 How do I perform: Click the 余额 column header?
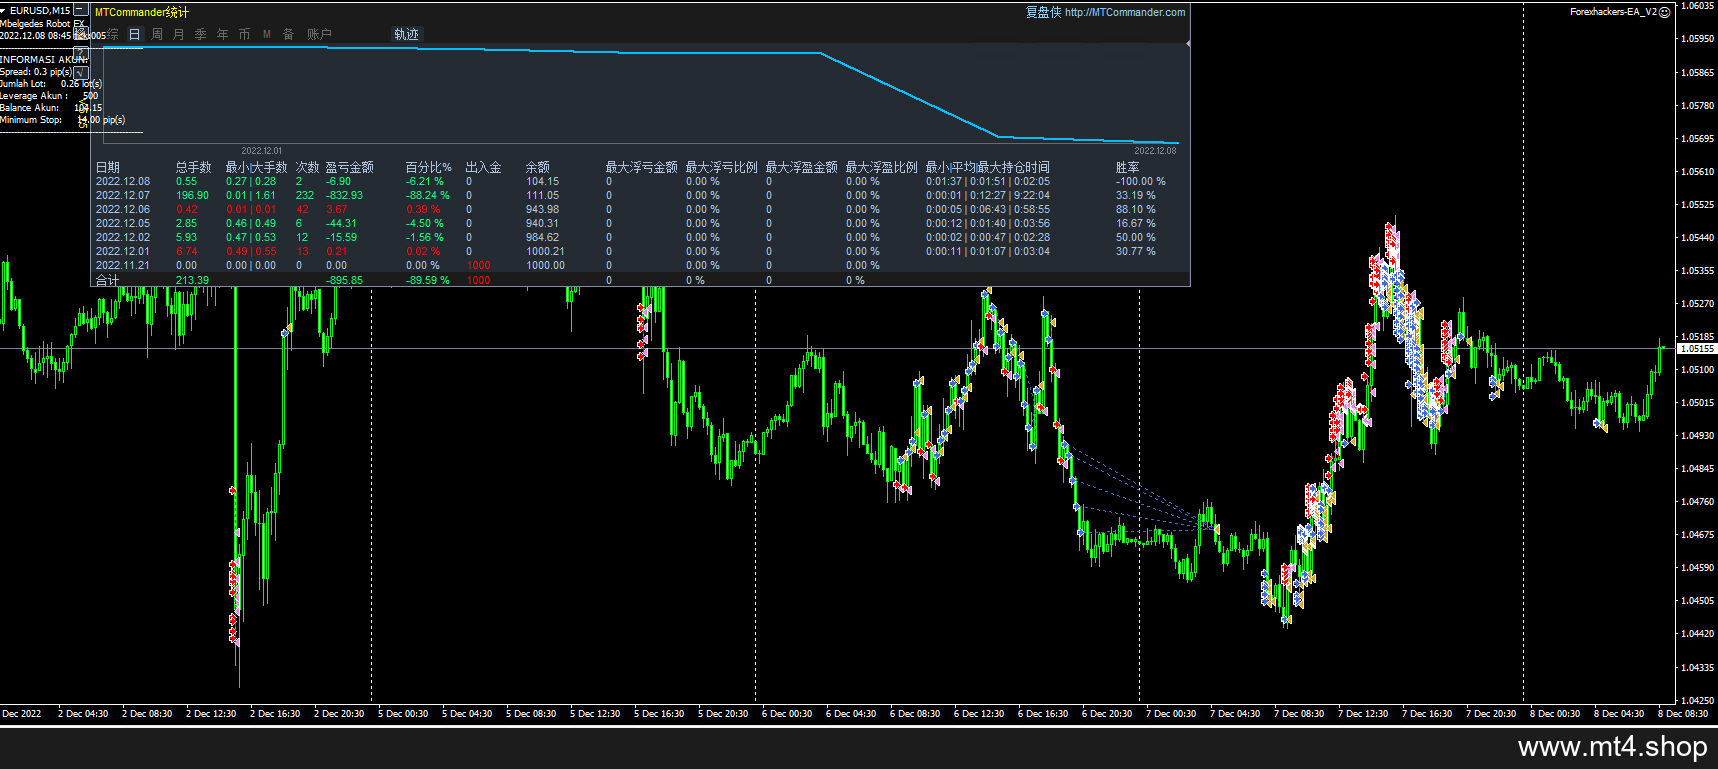[x=538, y=167]
